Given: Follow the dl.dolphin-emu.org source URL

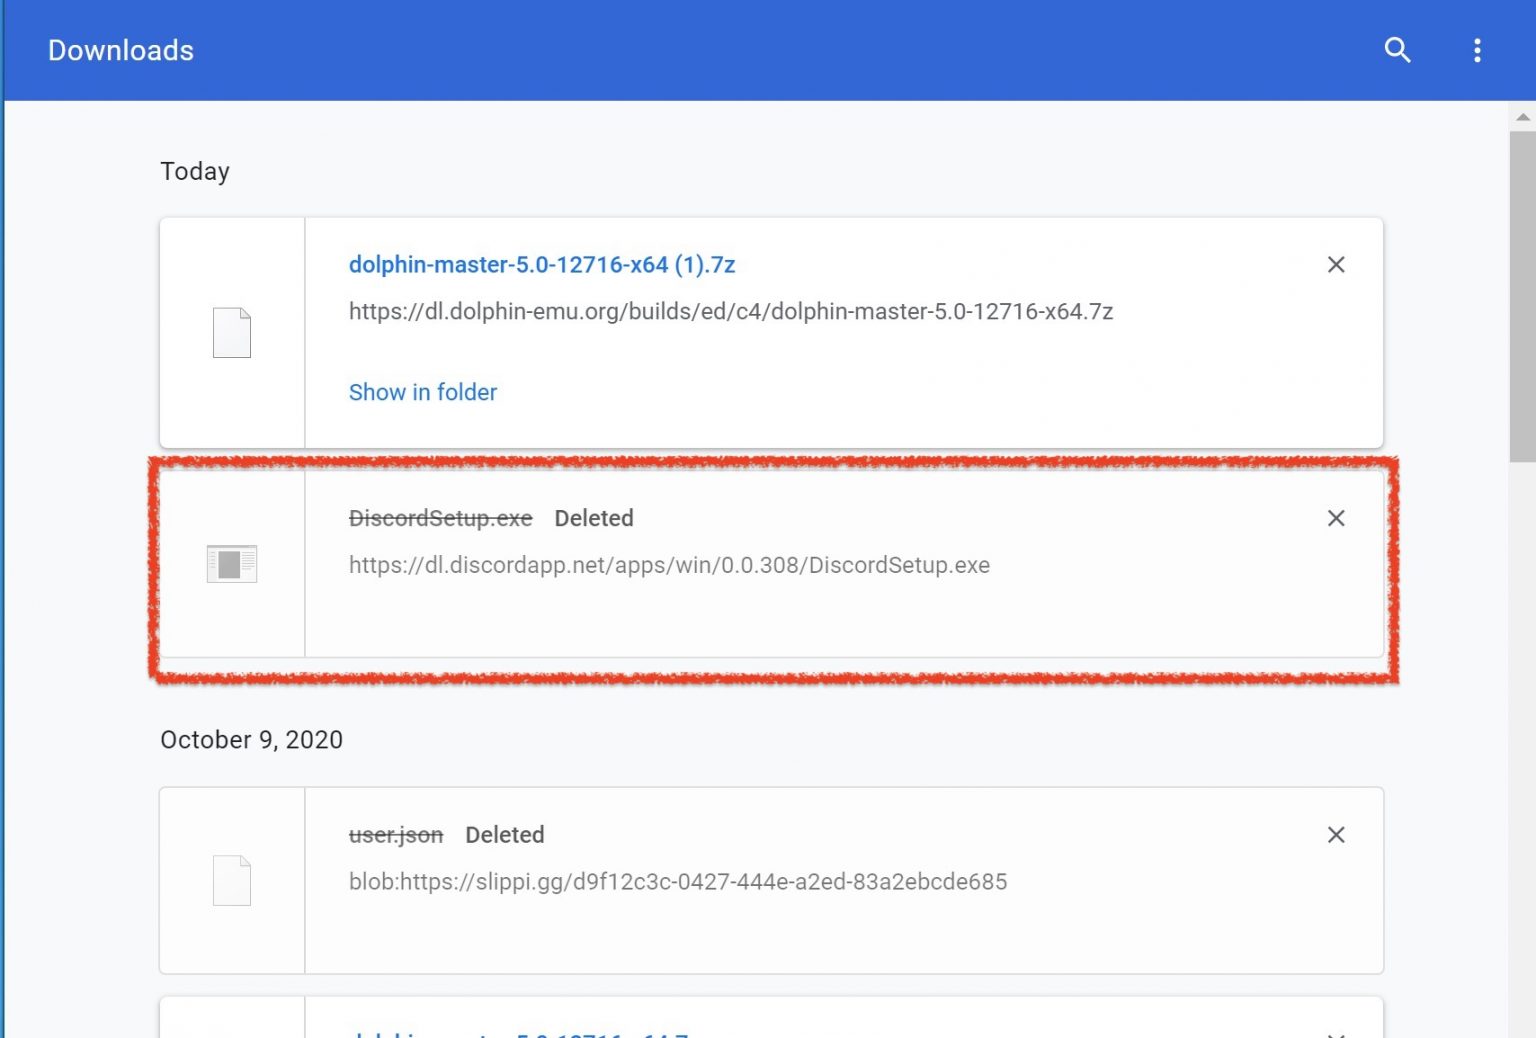Looking at the screenshot, I should coord(730,312).
